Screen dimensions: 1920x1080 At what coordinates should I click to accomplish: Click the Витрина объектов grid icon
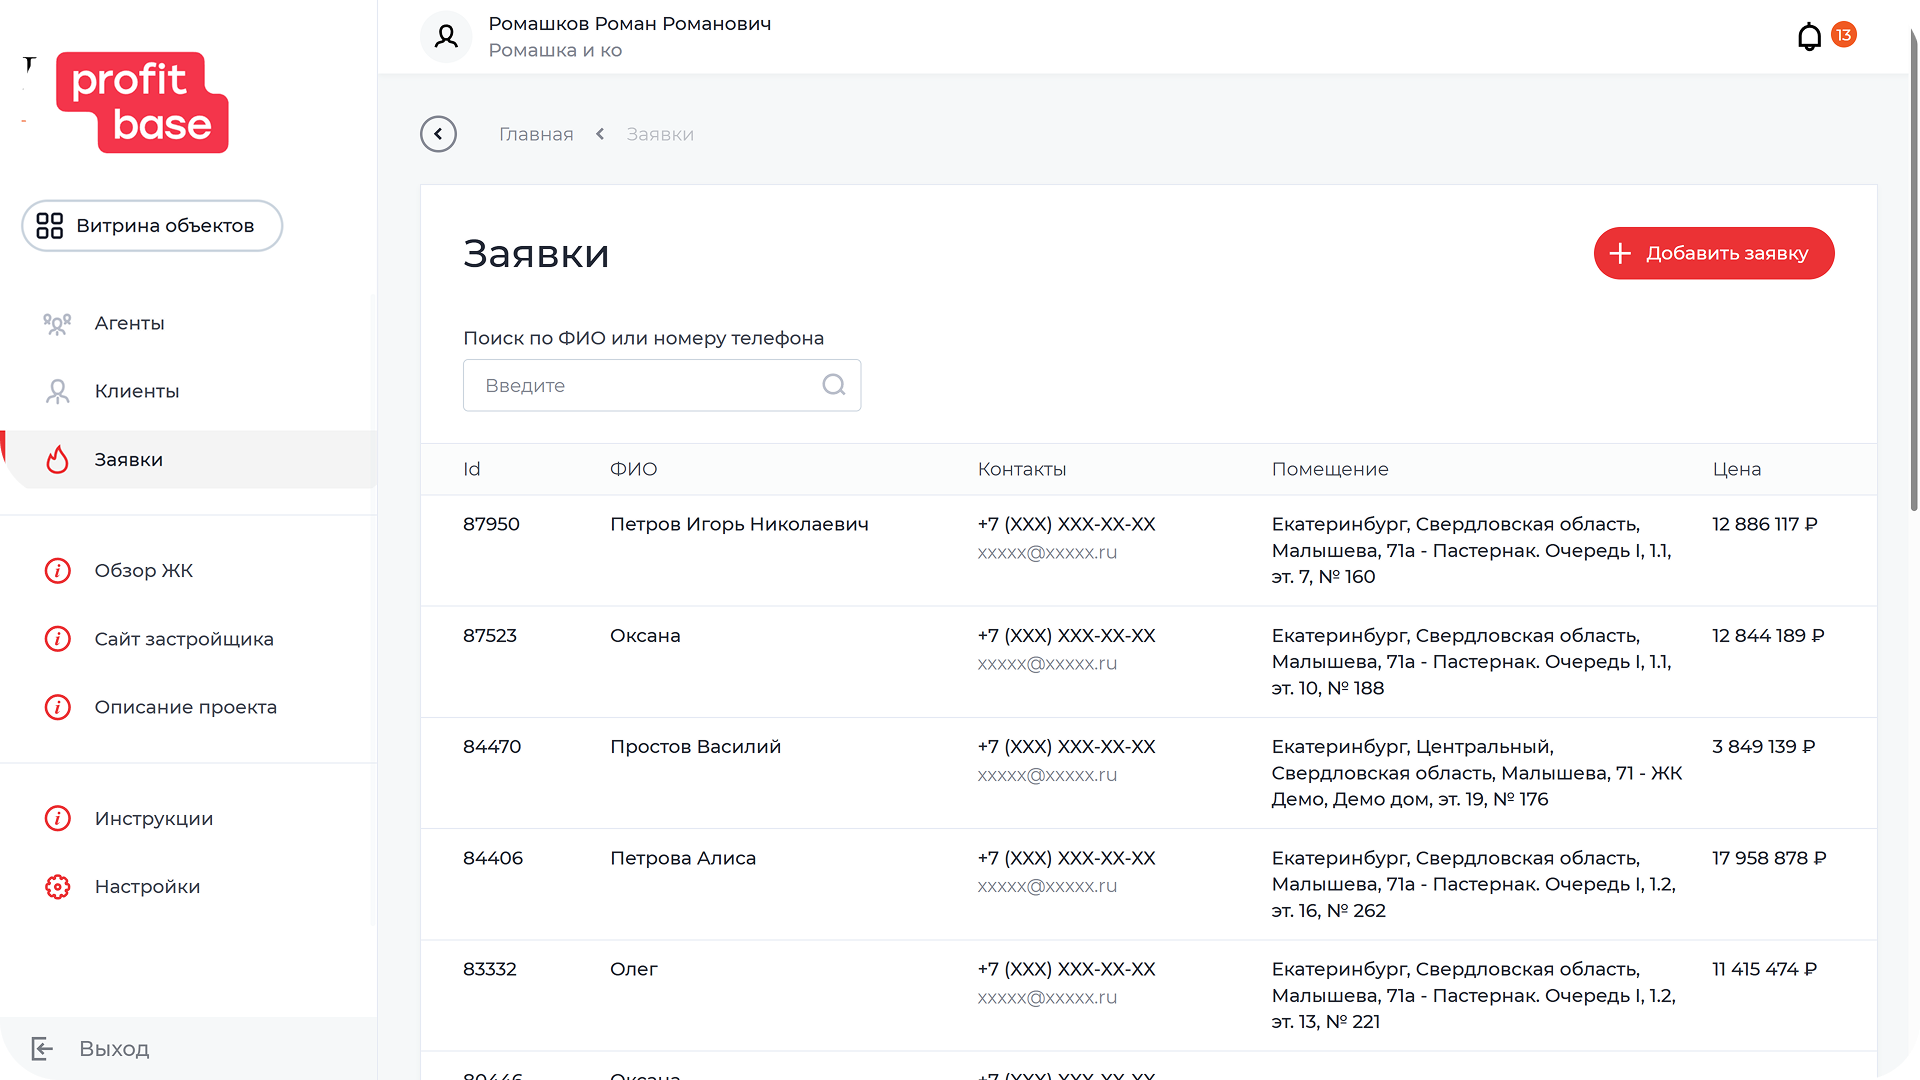[x=49, y=225]
